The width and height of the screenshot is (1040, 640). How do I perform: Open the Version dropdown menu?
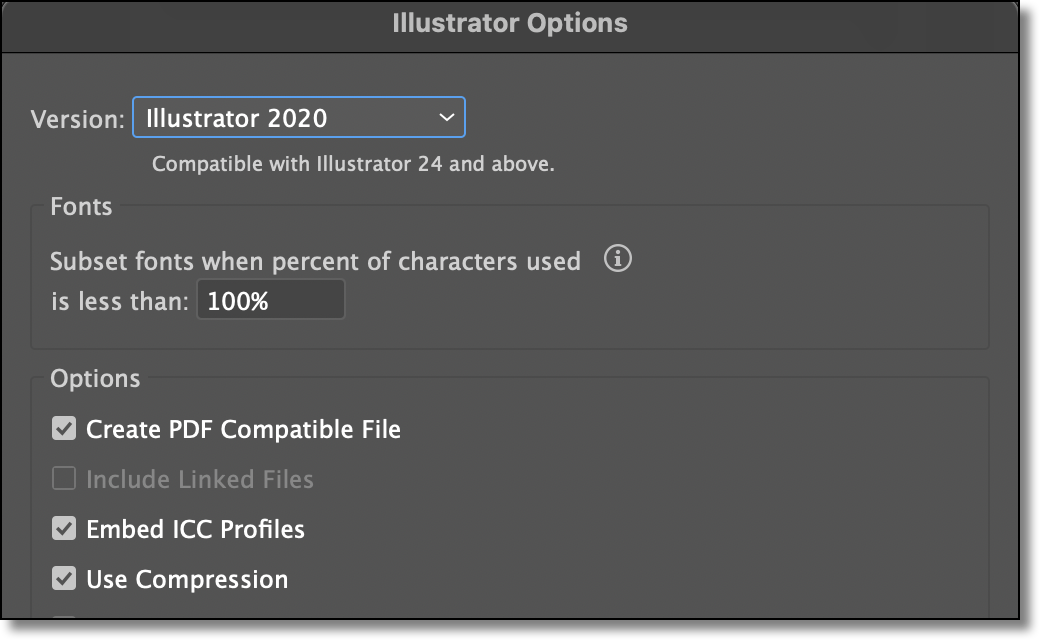[300, 117]
